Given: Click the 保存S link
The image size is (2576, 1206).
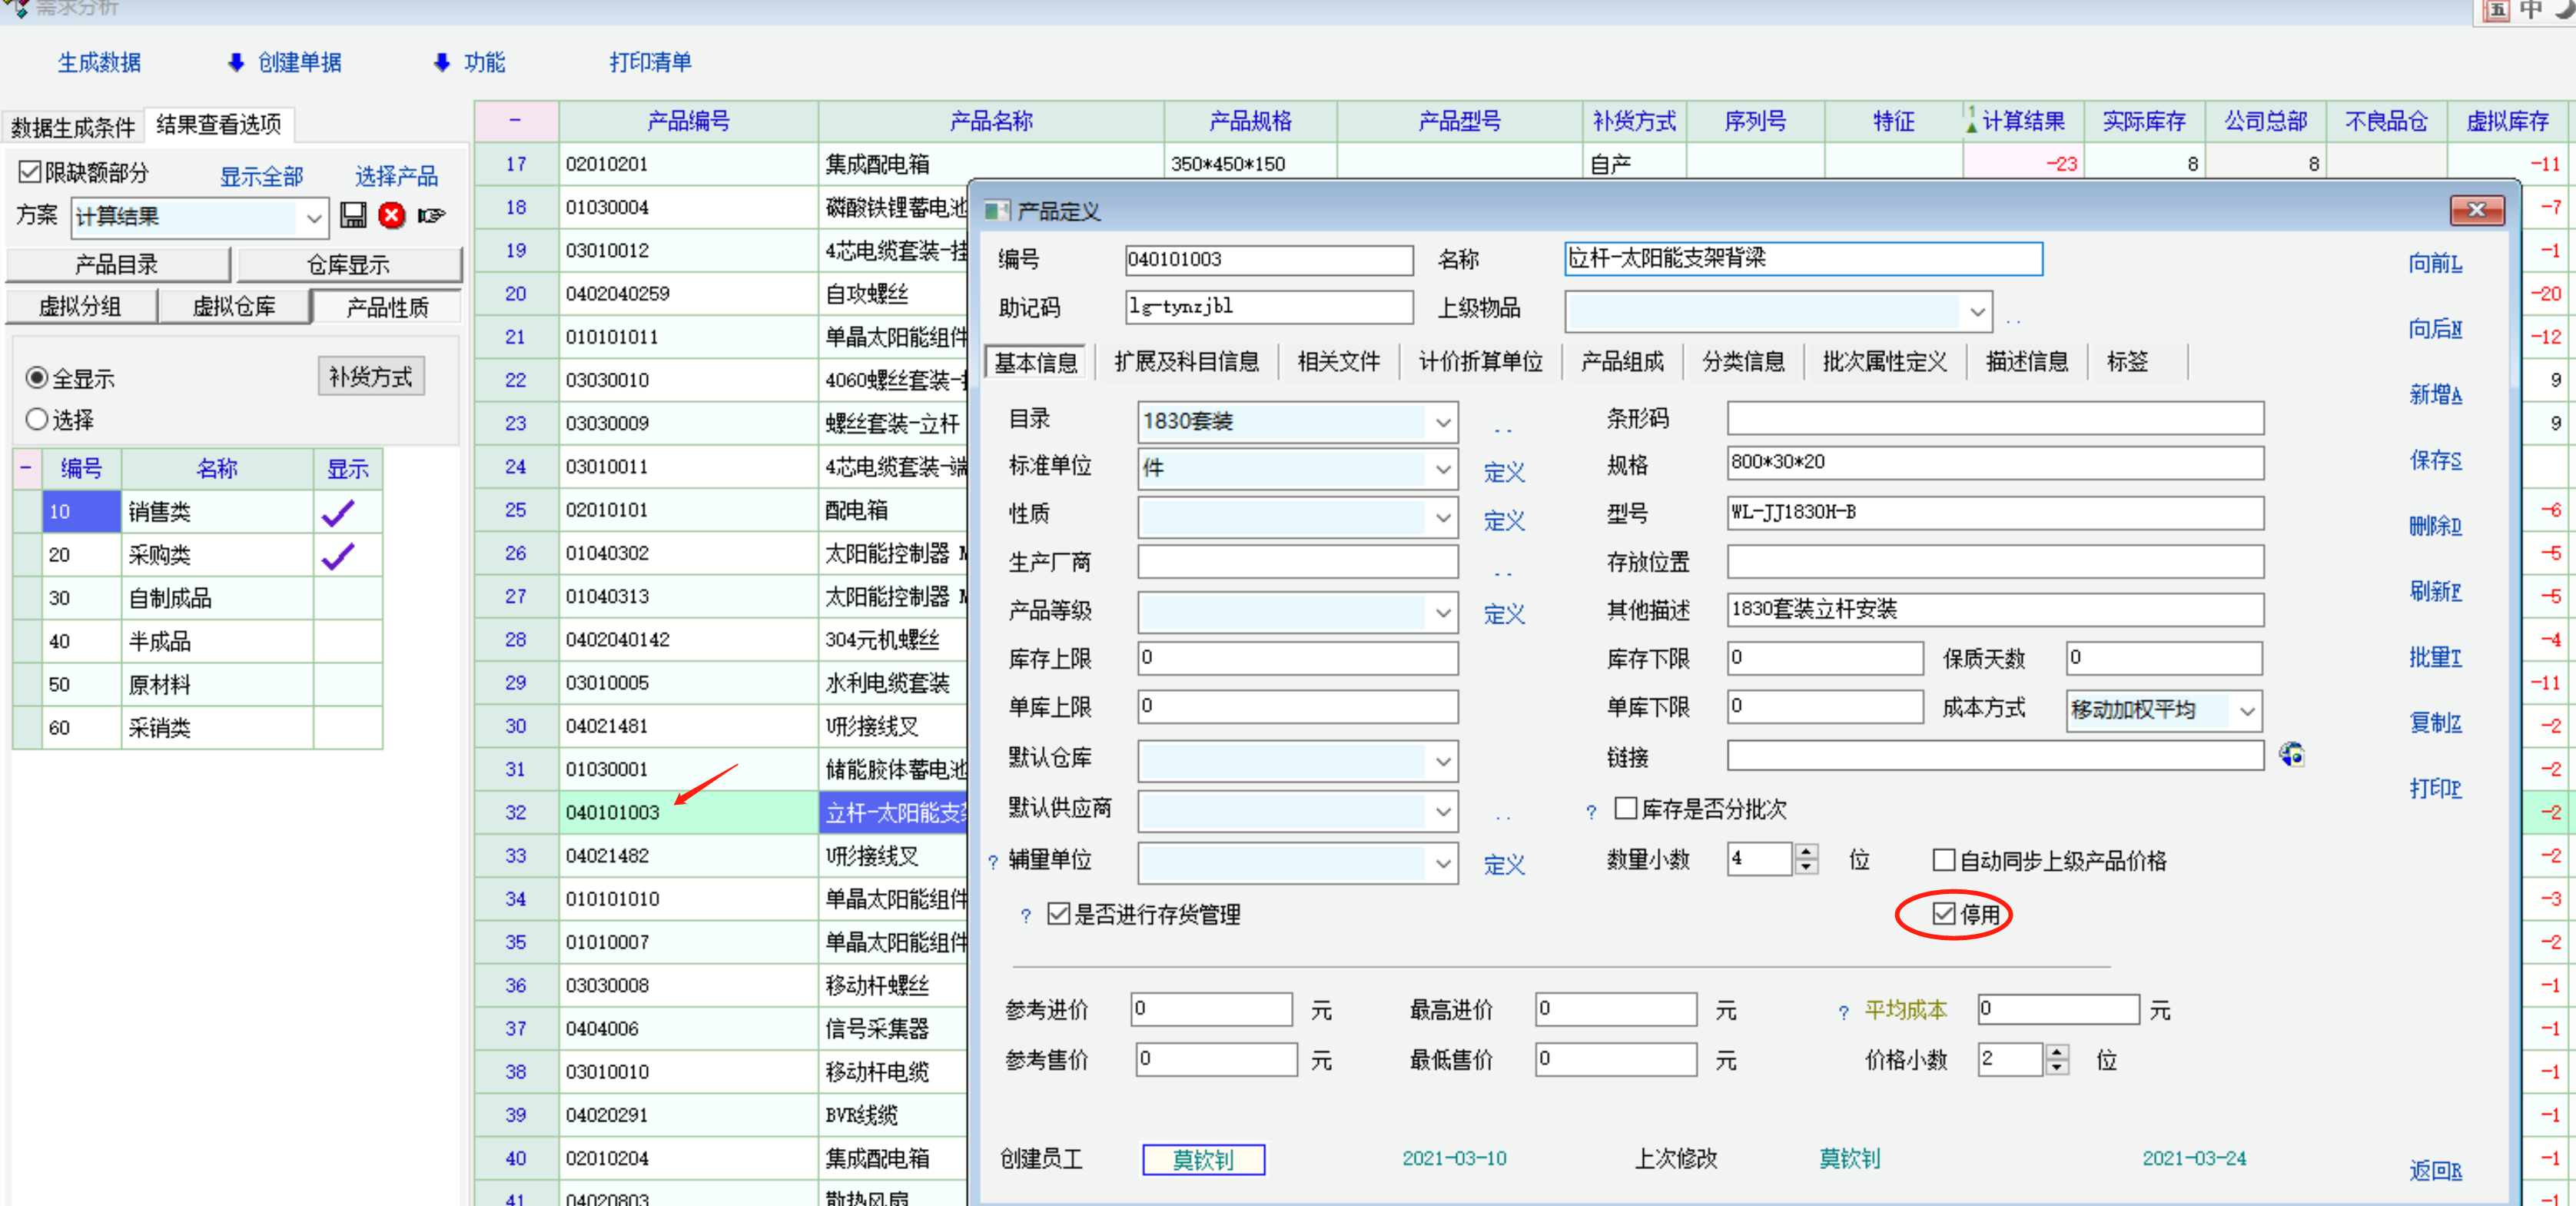Looking at the screenshot, I should 2434,460.
